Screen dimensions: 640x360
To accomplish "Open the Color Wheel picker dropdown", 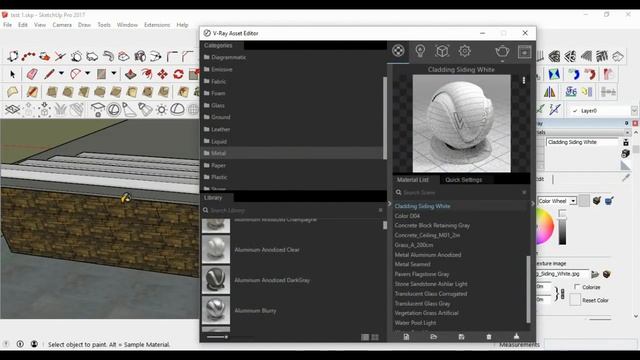I will tap(573, 201).
